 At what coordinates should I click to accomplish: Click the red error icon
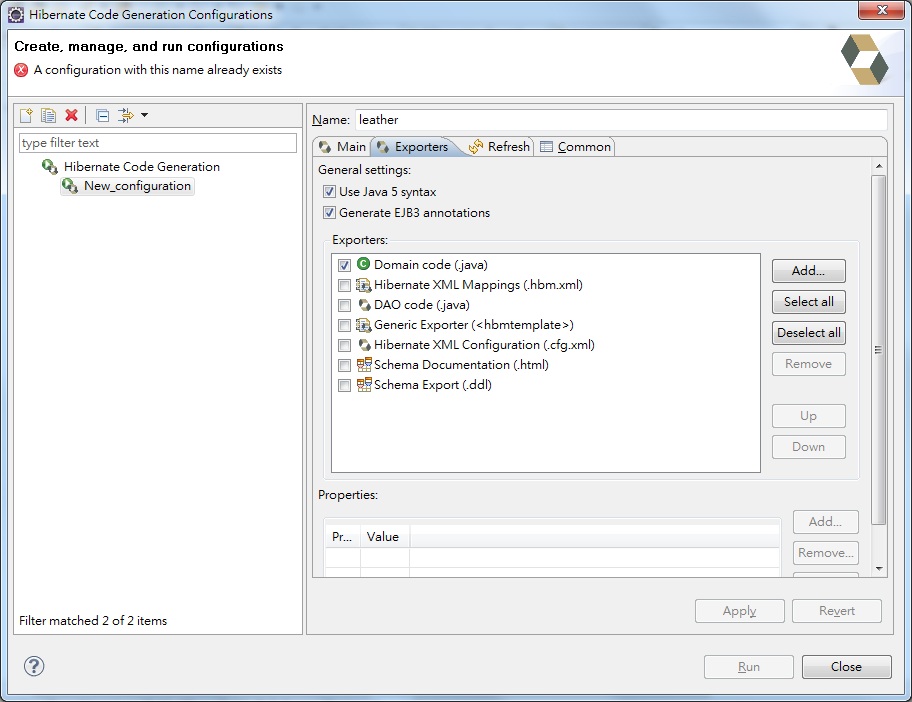(x=21, y=70)
